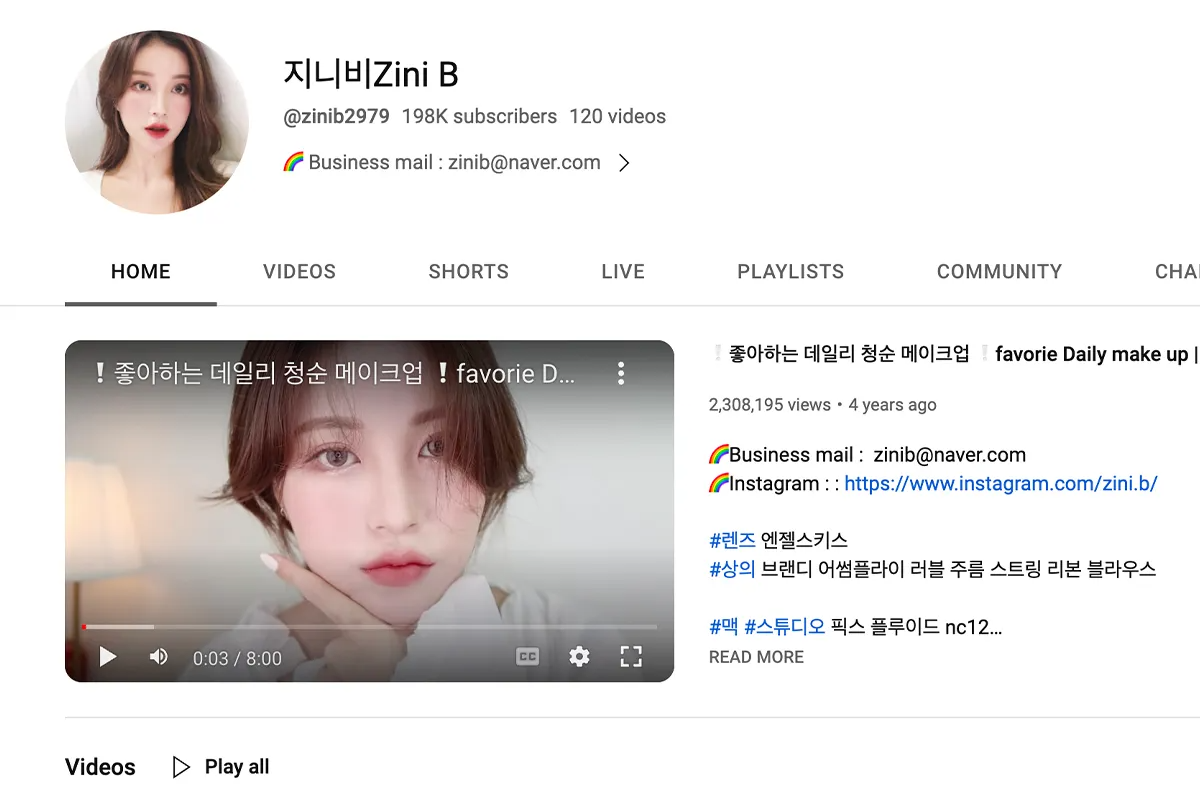The height and width of the screenshot is (800, 1200).
Task: Click the Zini B channel avatar
Action: (x=157, y=122)
